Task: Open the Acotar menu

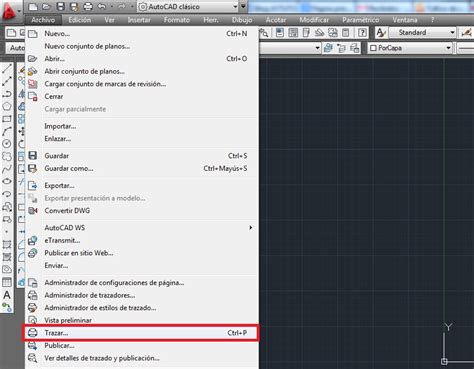Action: [x=276, y=20]
